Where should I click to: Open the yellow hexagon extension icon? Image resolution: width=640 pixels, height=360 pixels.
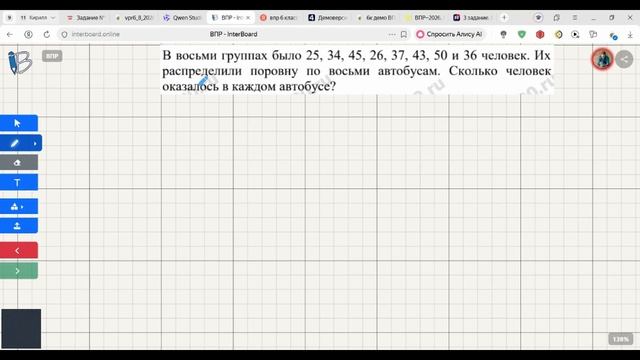(x=558, y=35)
